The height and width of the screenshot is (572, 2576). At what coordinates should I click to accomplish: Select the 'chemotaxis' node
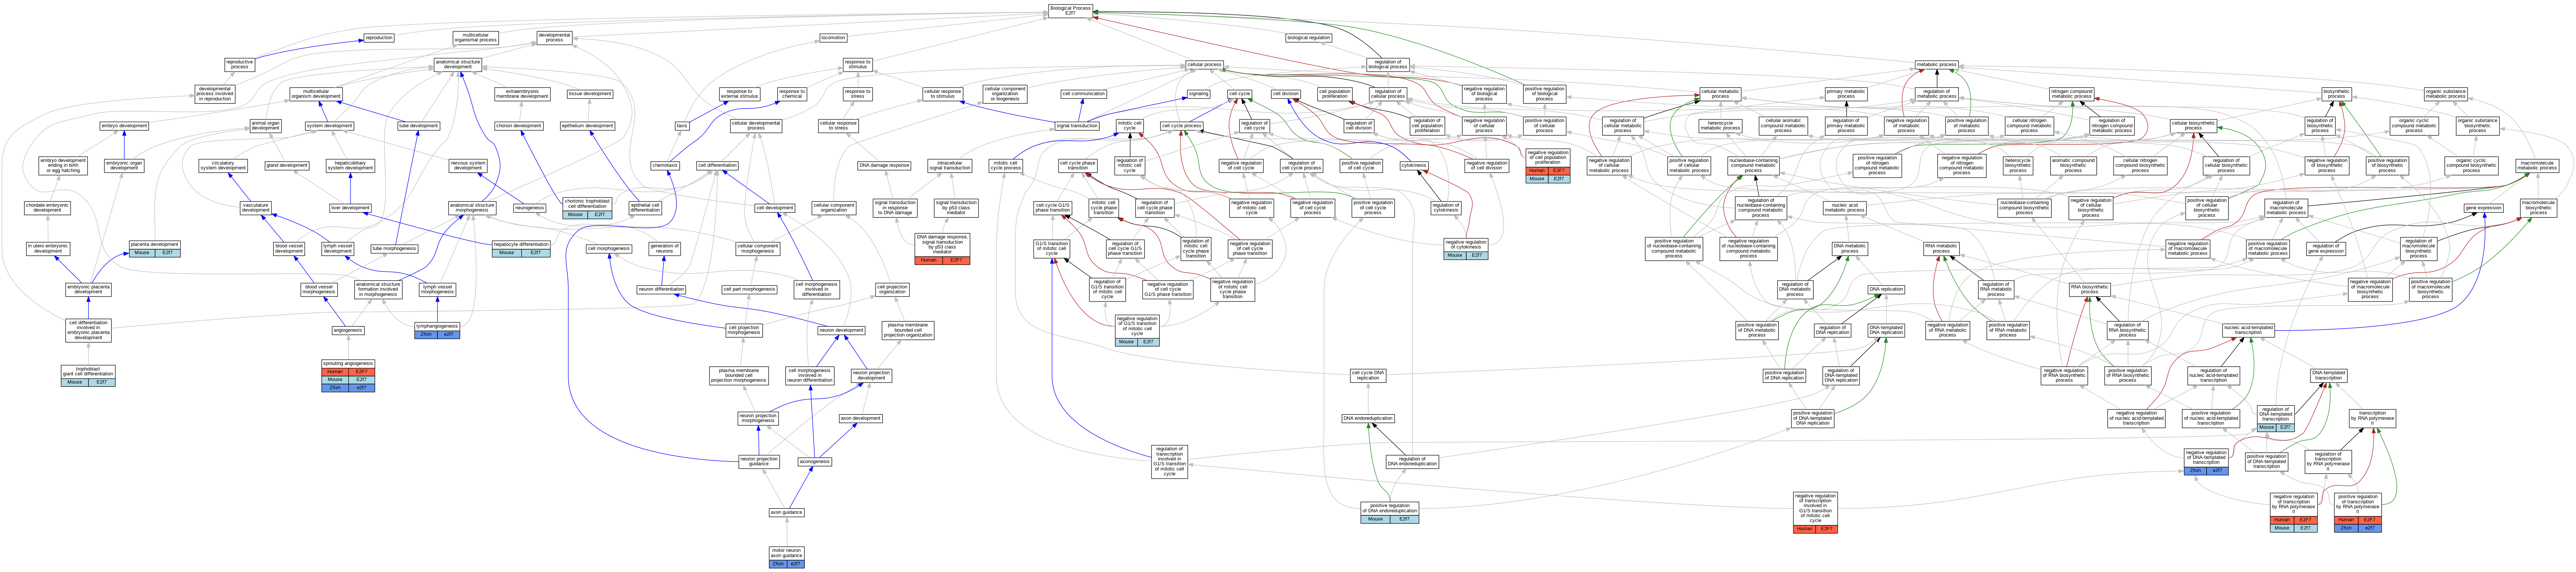tap(664, 166)
